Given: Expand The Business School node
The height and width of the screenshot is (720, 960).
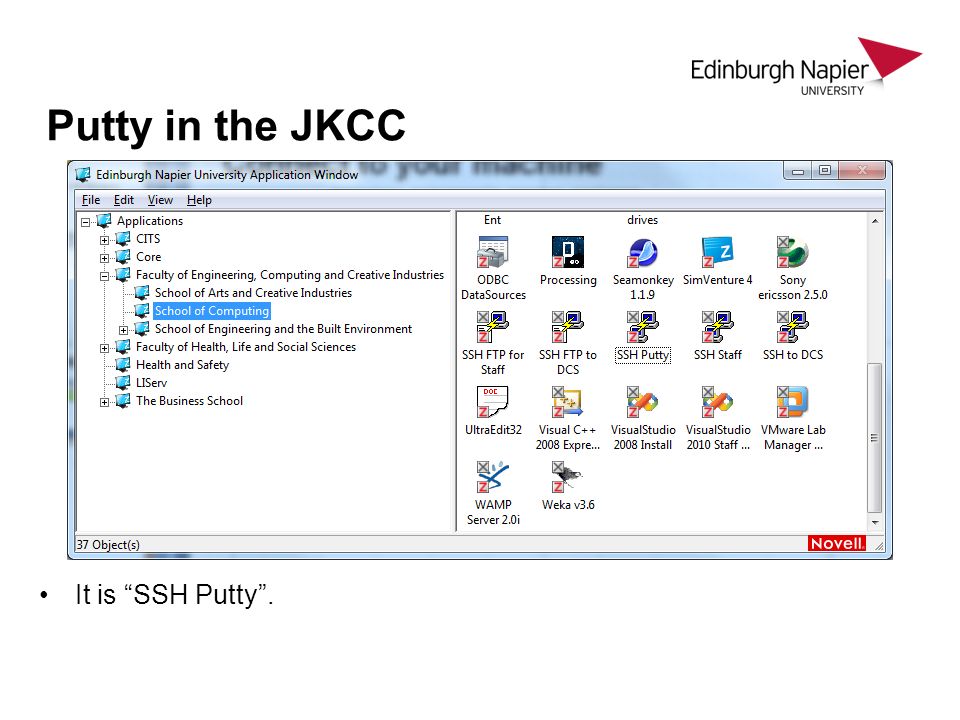Looking at the screenshot, I should tap(105, 402).
